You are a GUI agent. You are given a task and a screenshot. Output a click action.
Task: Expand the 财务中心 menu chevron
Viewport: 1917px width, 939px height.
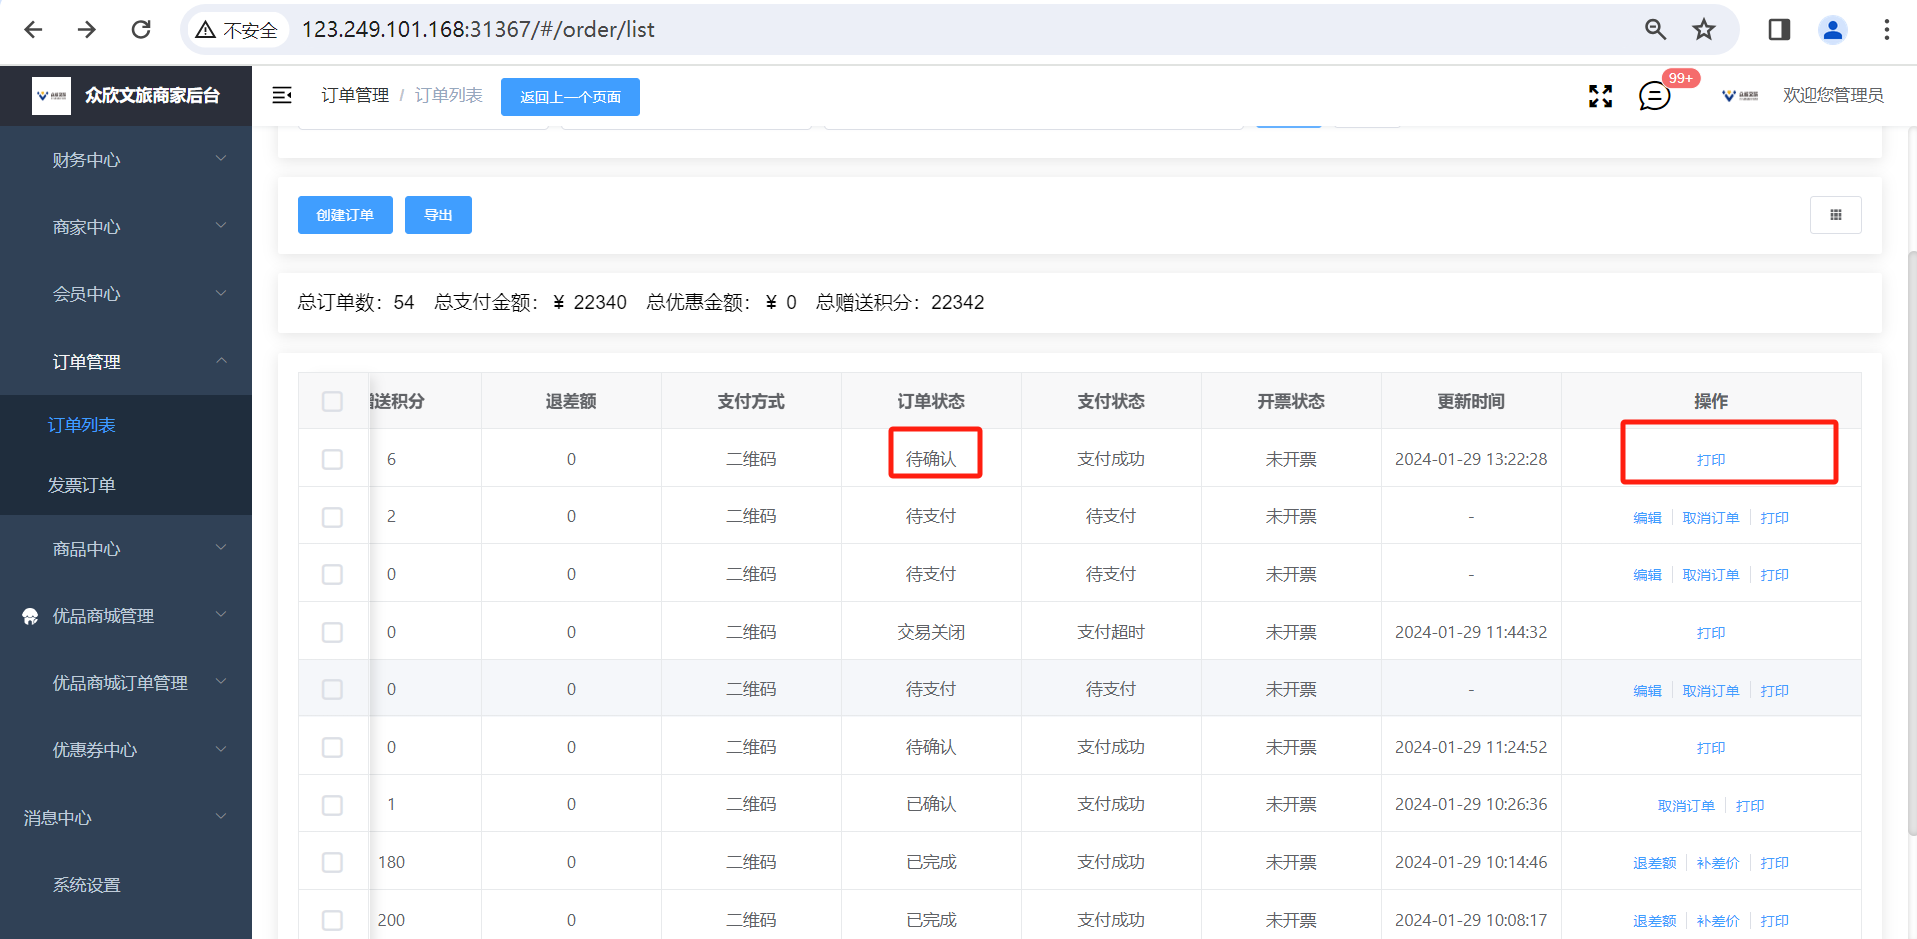pyautogui.click(x=221, y=158)
